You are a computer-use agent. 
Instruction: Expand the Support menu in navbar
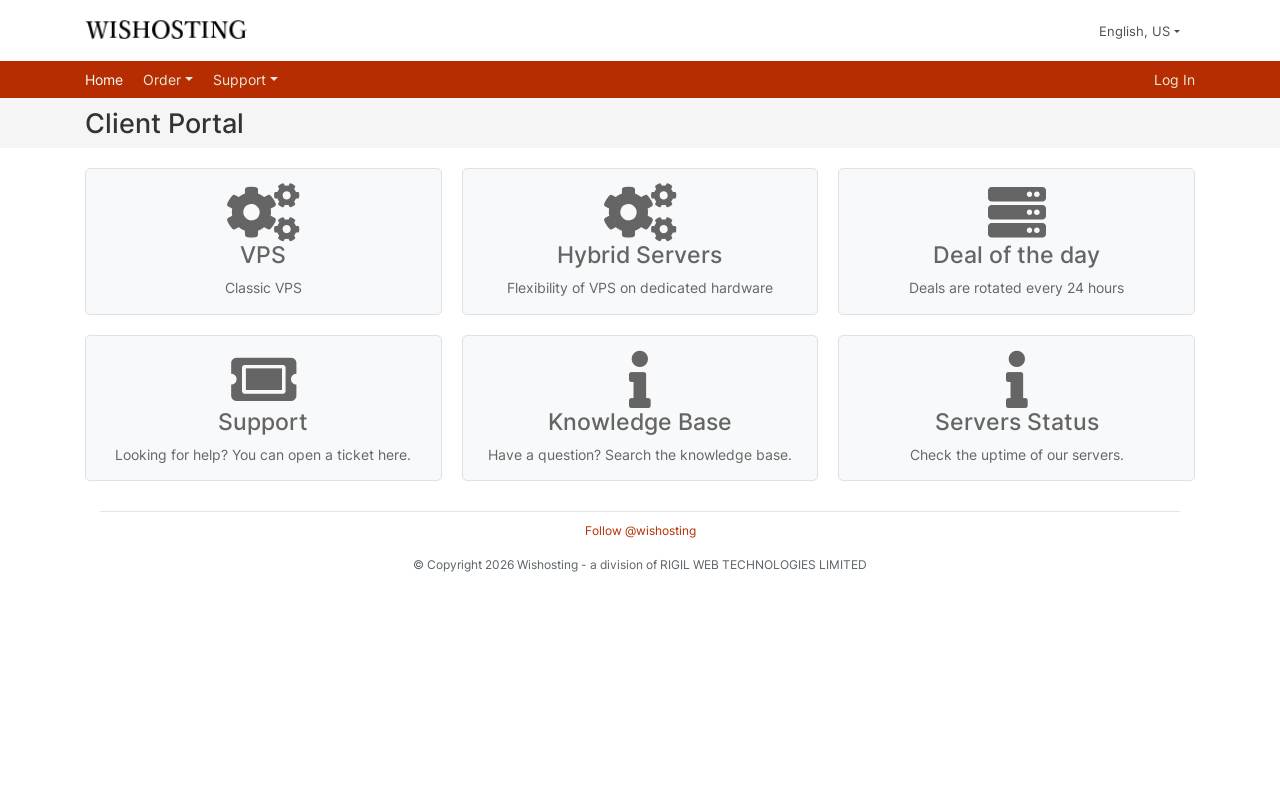245,80
